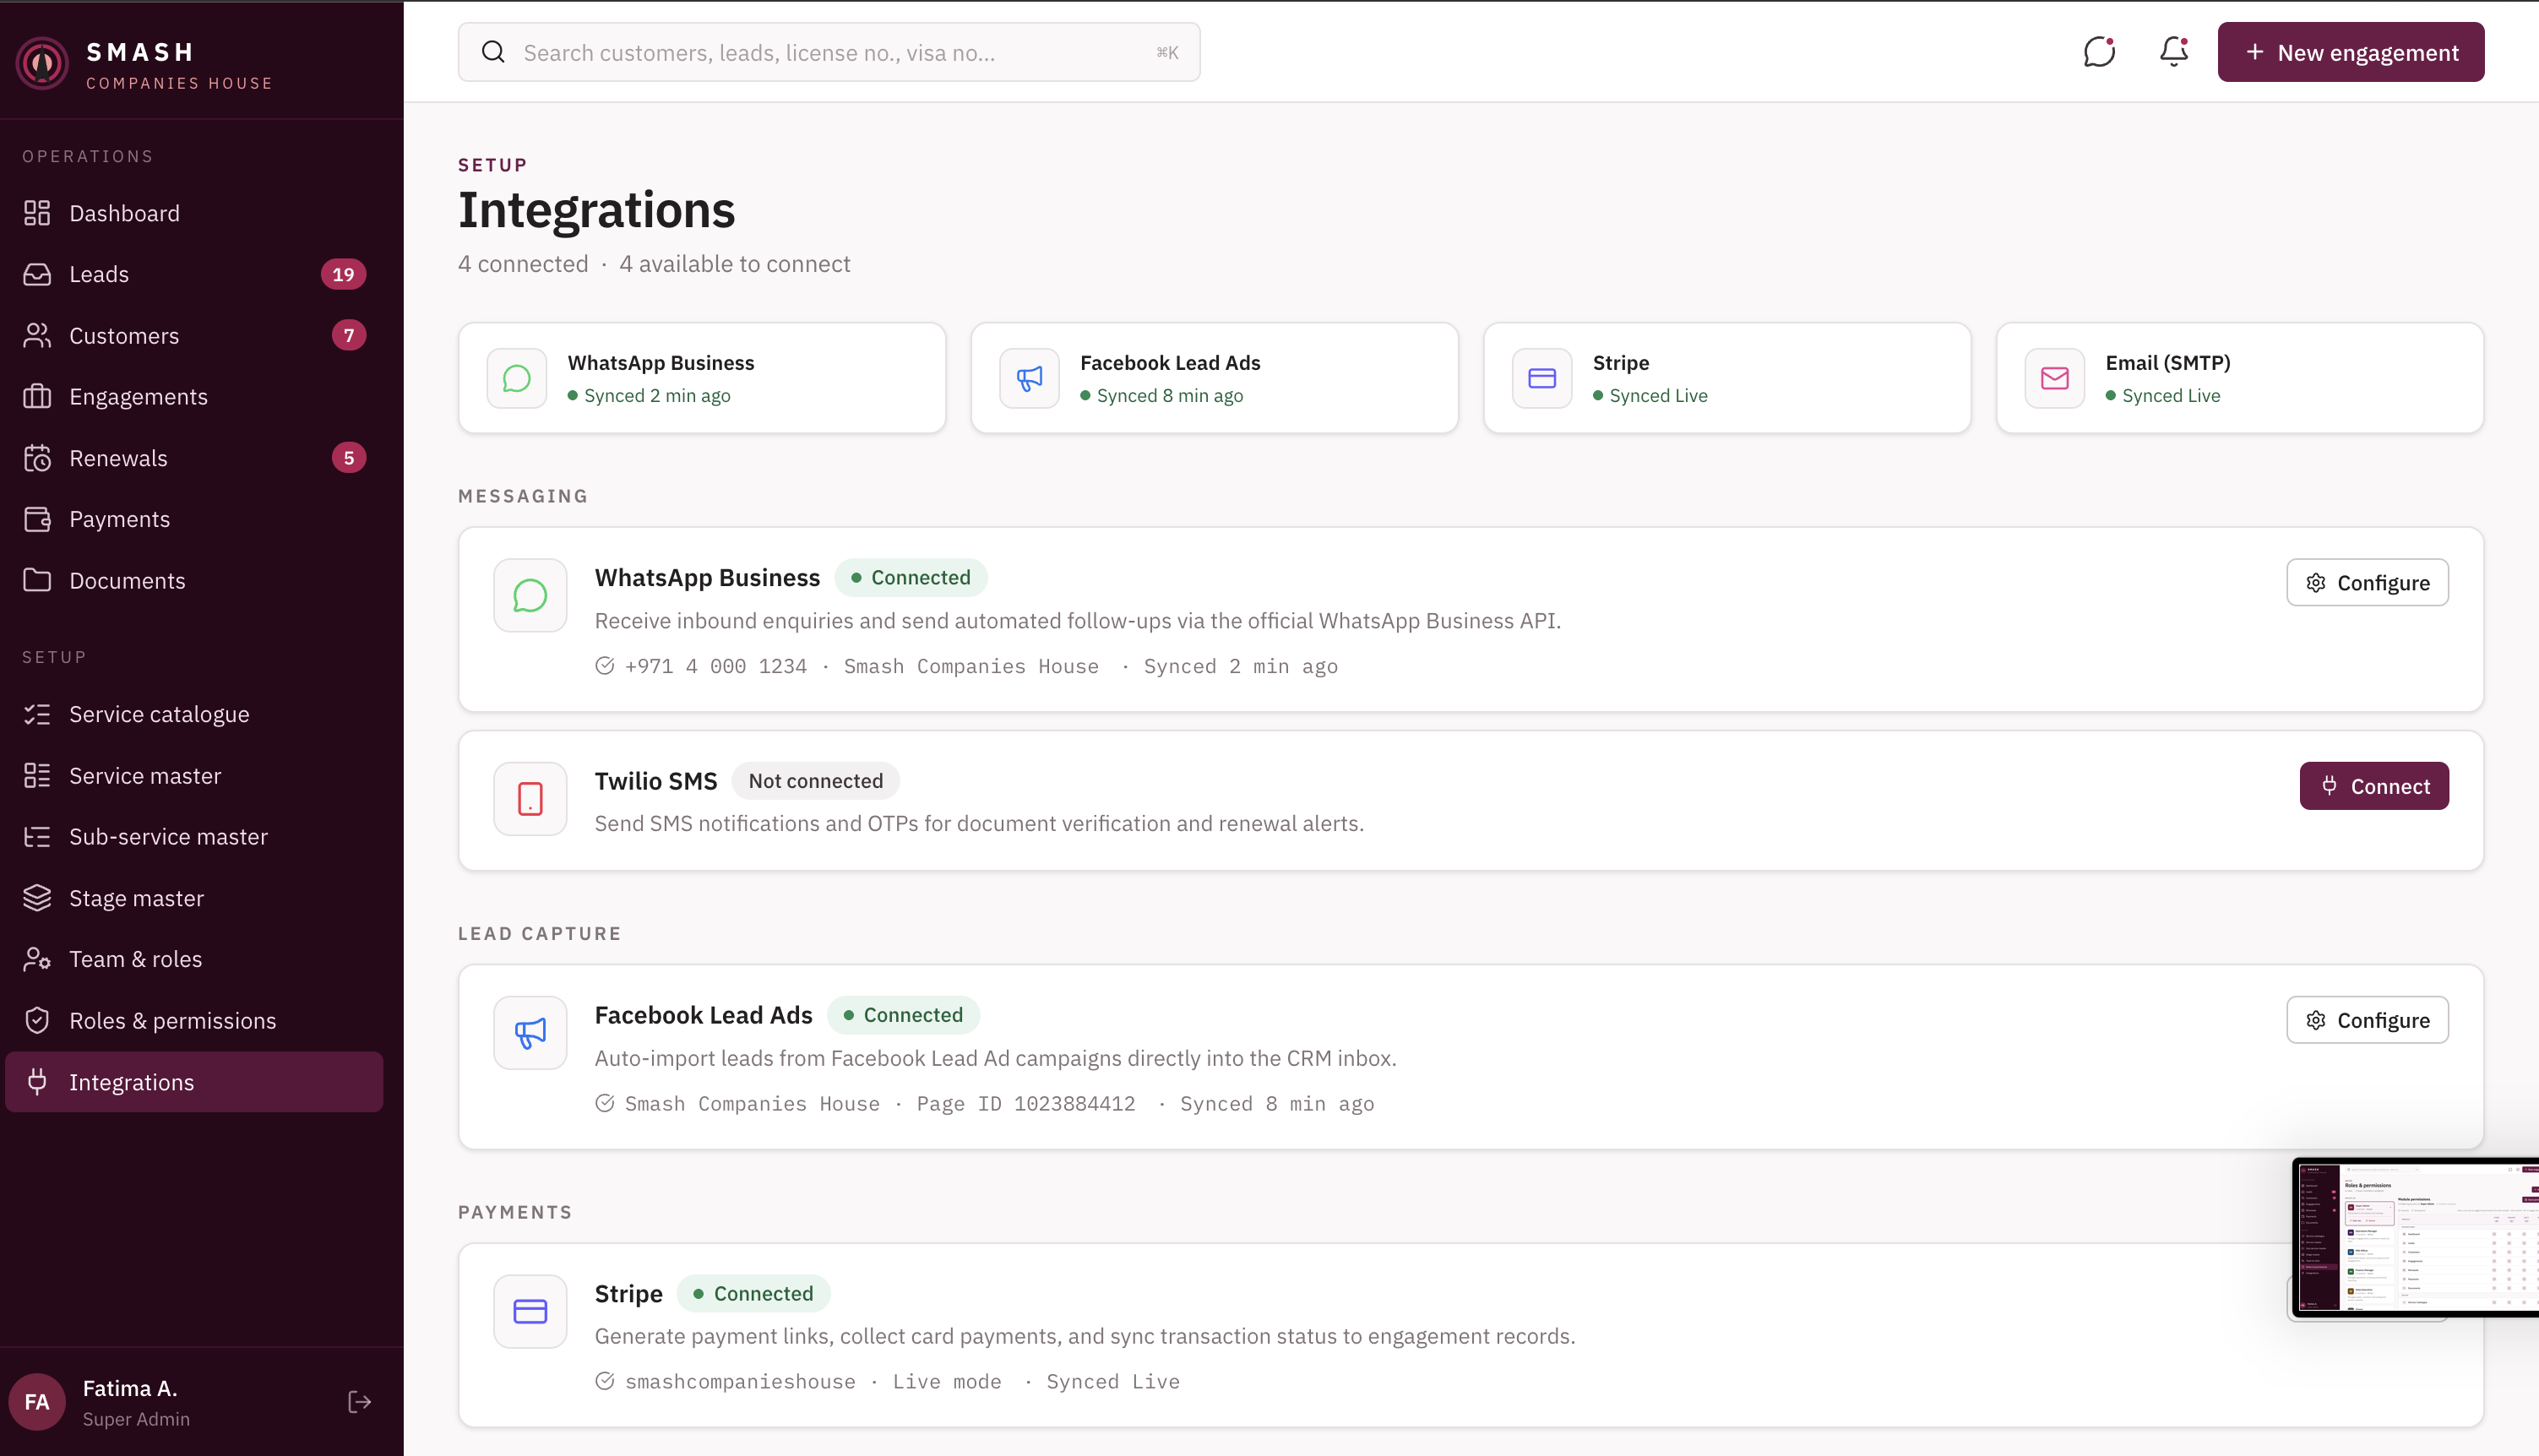This screenshot has height=1456, width=2539.
Task: Click the chat bubble icon in WhatsApp summary card
Action: [516, 378]
